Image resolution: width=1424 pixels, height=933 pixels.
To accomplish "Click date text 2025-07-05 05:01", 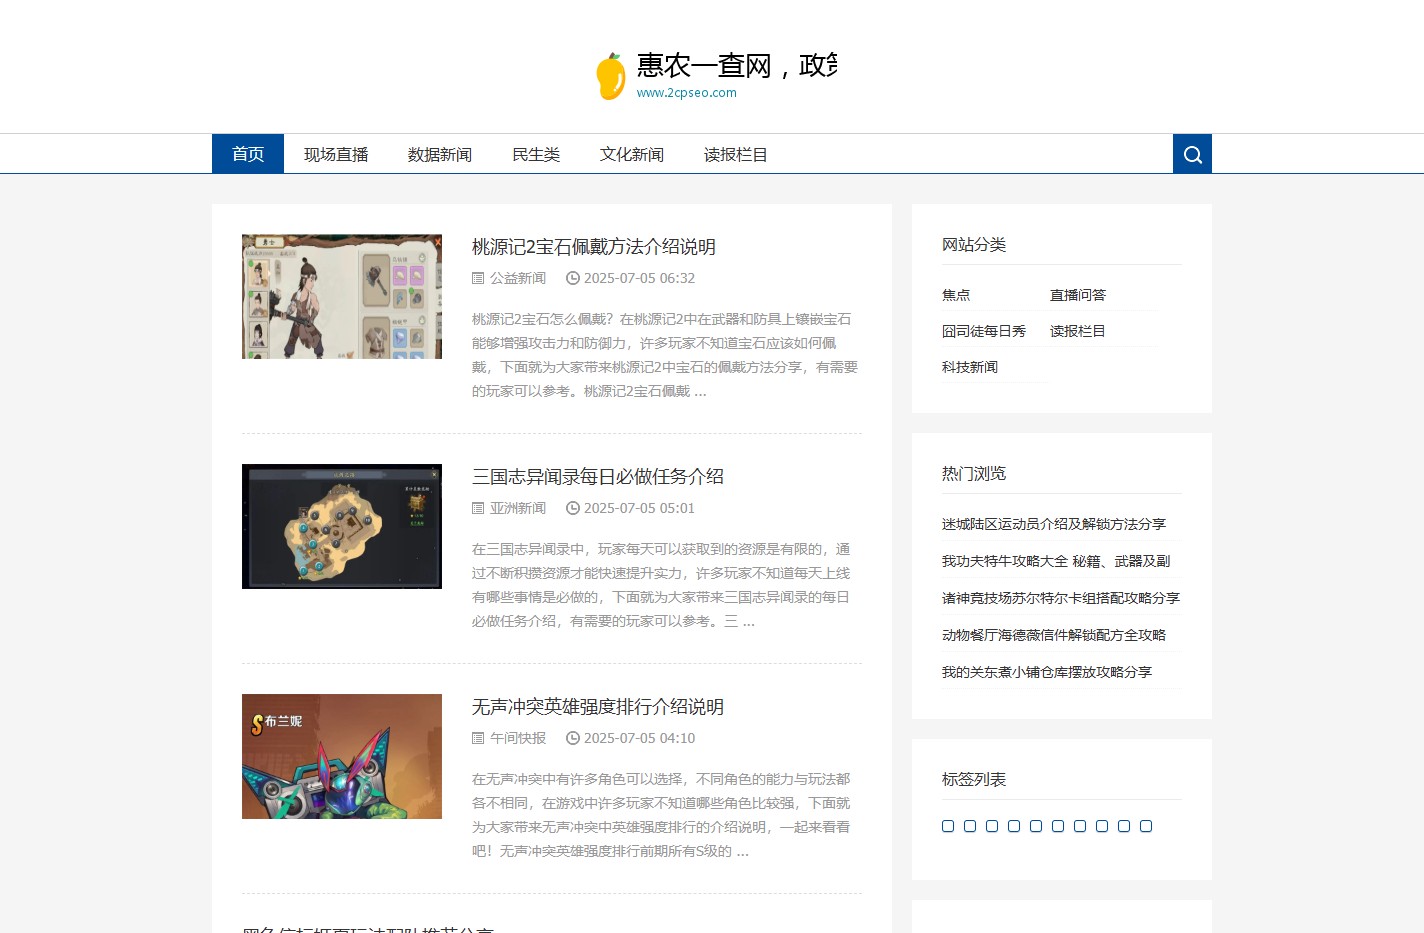I will point(639,509).
